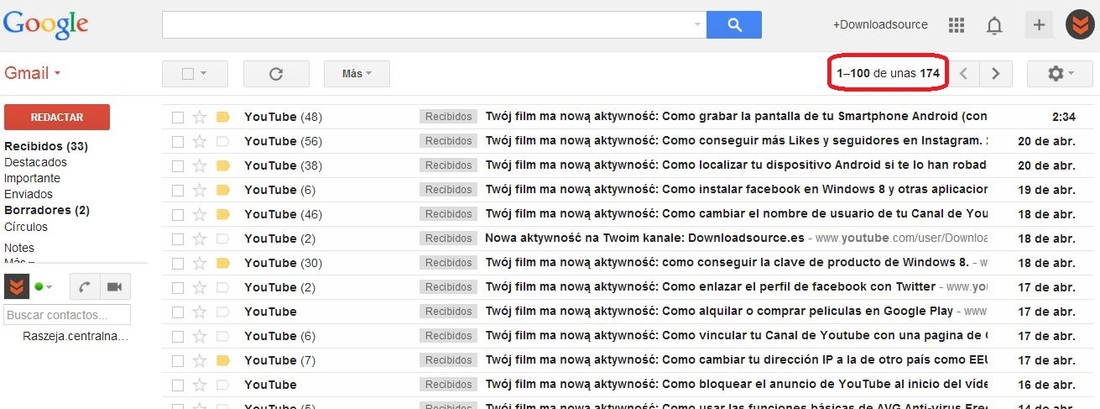Open the Google apps grid

tap(956, 25)
